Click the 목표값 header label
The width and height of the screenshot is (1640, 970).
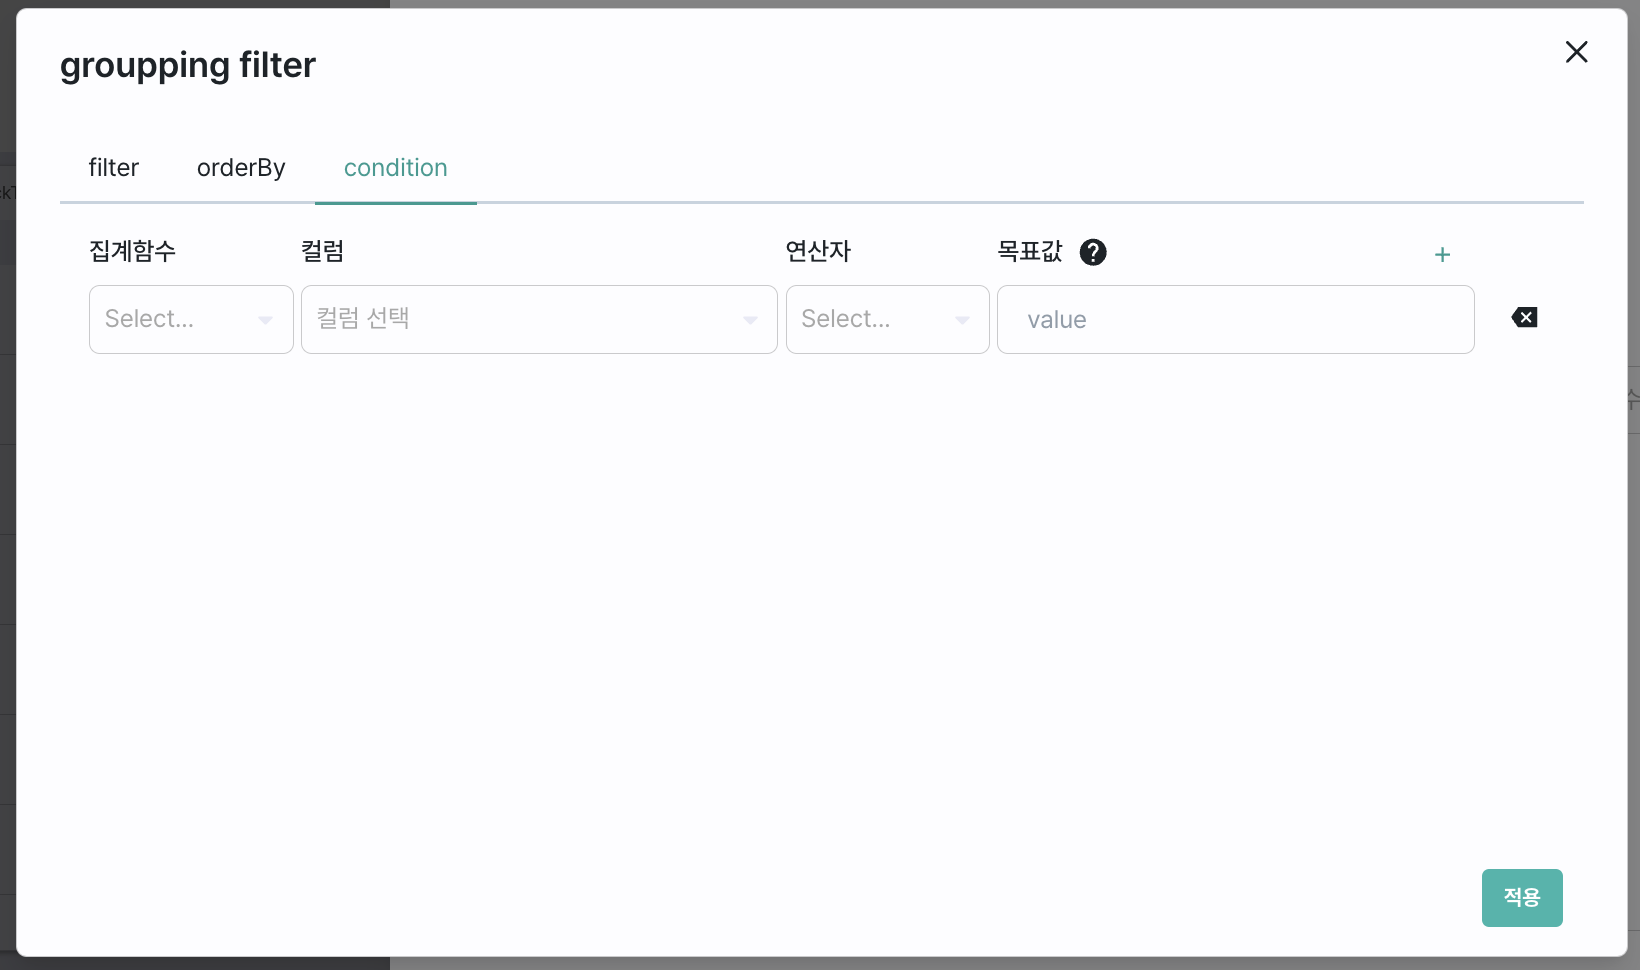(x=1030, y=251)
